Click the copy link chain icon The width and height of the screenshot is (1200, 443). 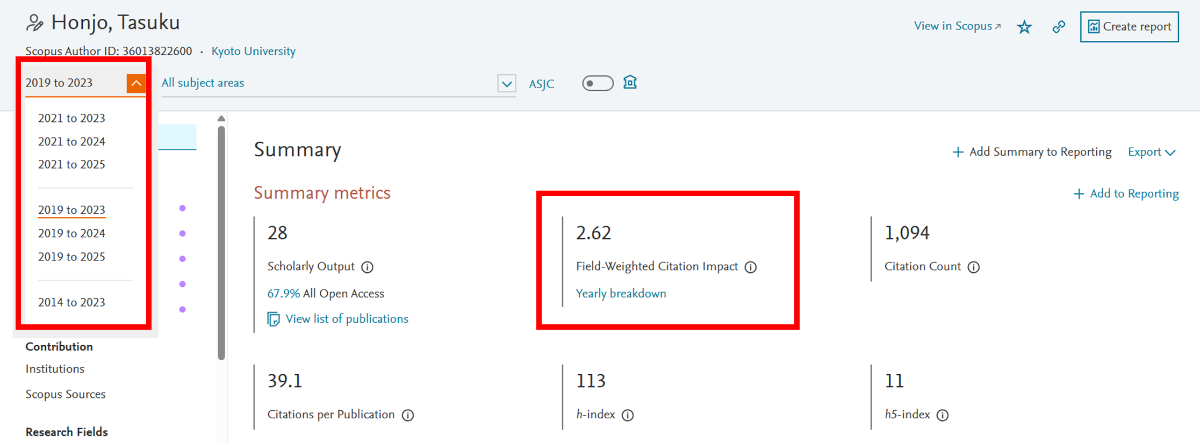point(1058,27)
